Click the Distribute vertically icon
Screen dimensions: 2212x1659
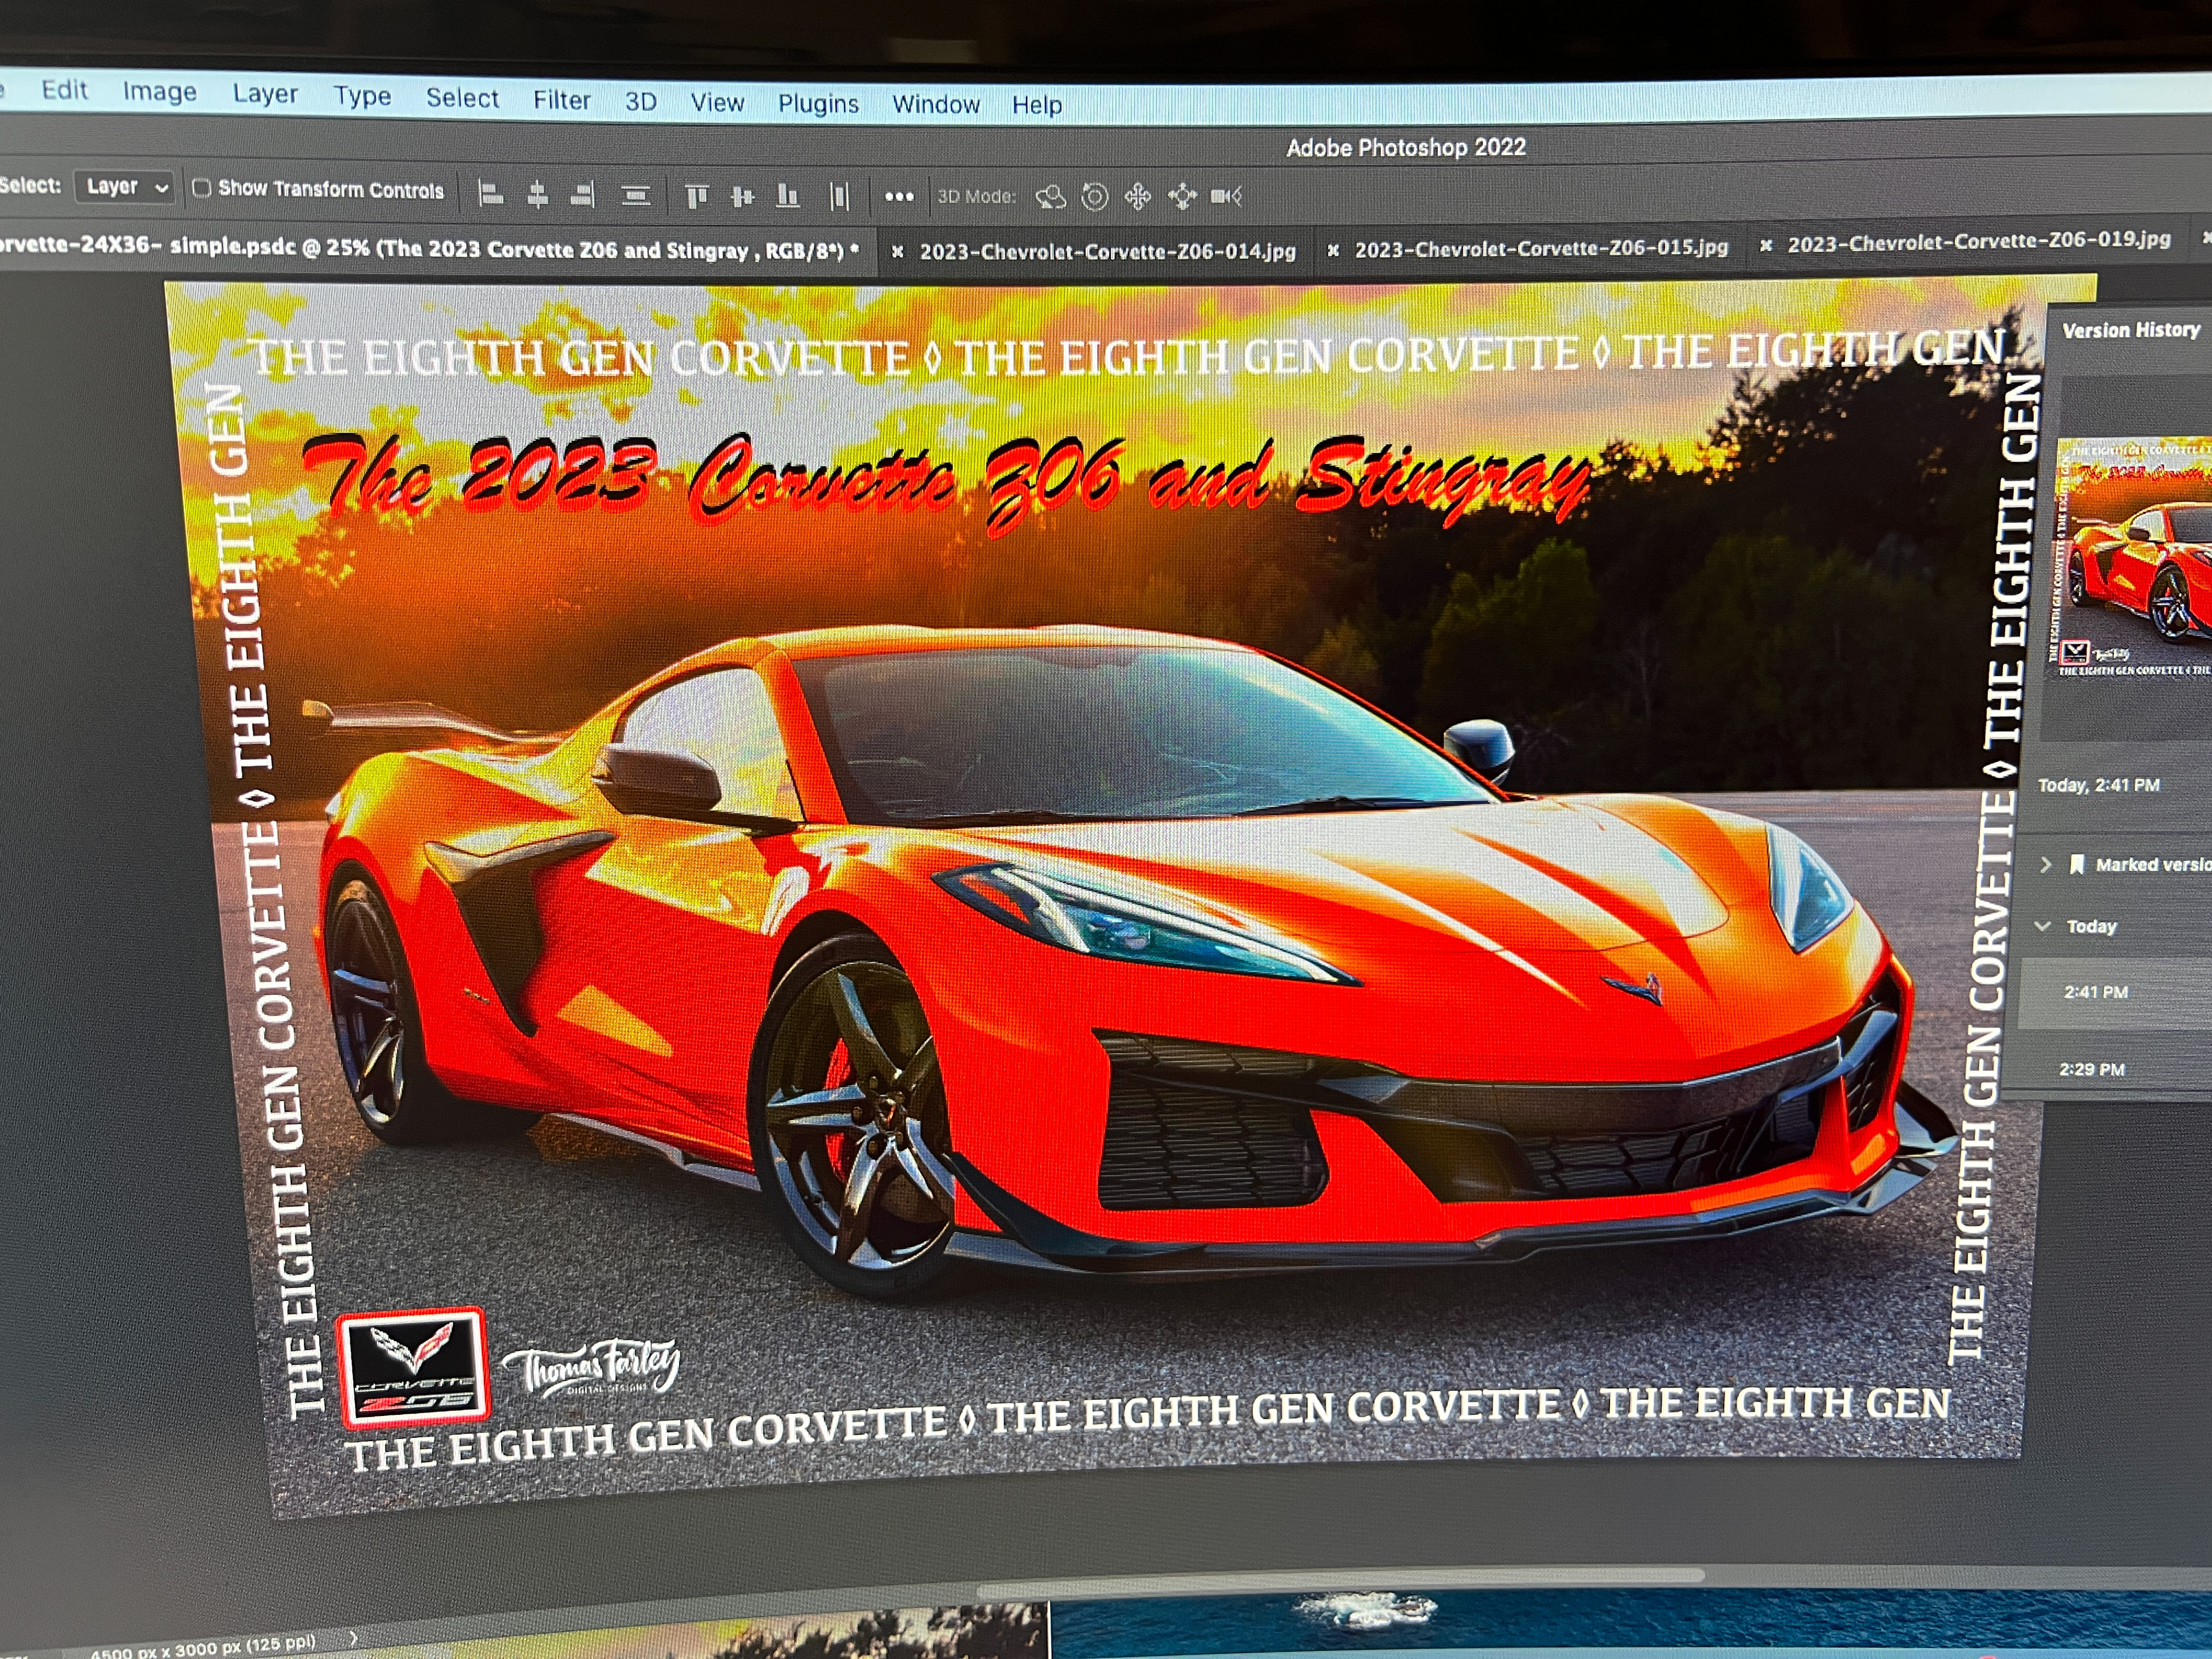click(x=636, y=195)
